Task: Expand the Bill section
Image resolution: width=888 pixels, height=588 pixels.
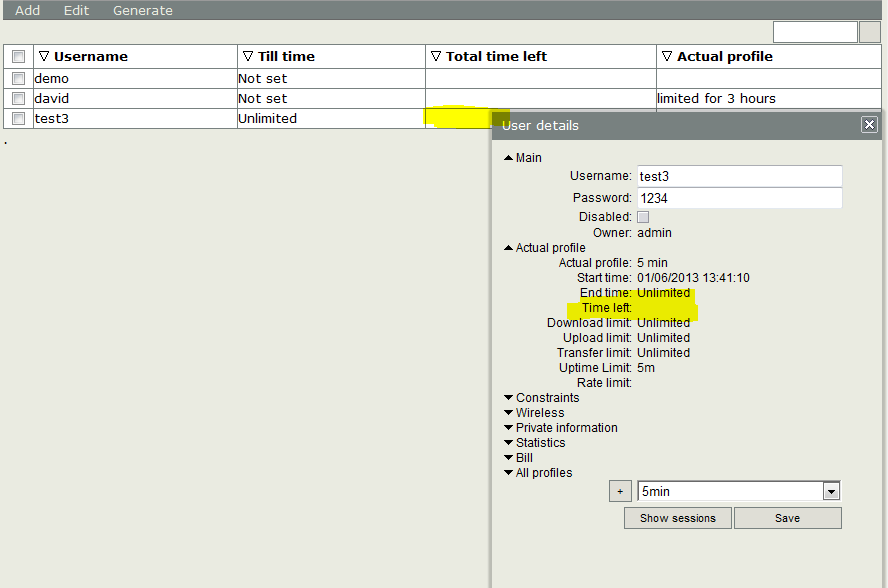Action: (x=518, y=458)
